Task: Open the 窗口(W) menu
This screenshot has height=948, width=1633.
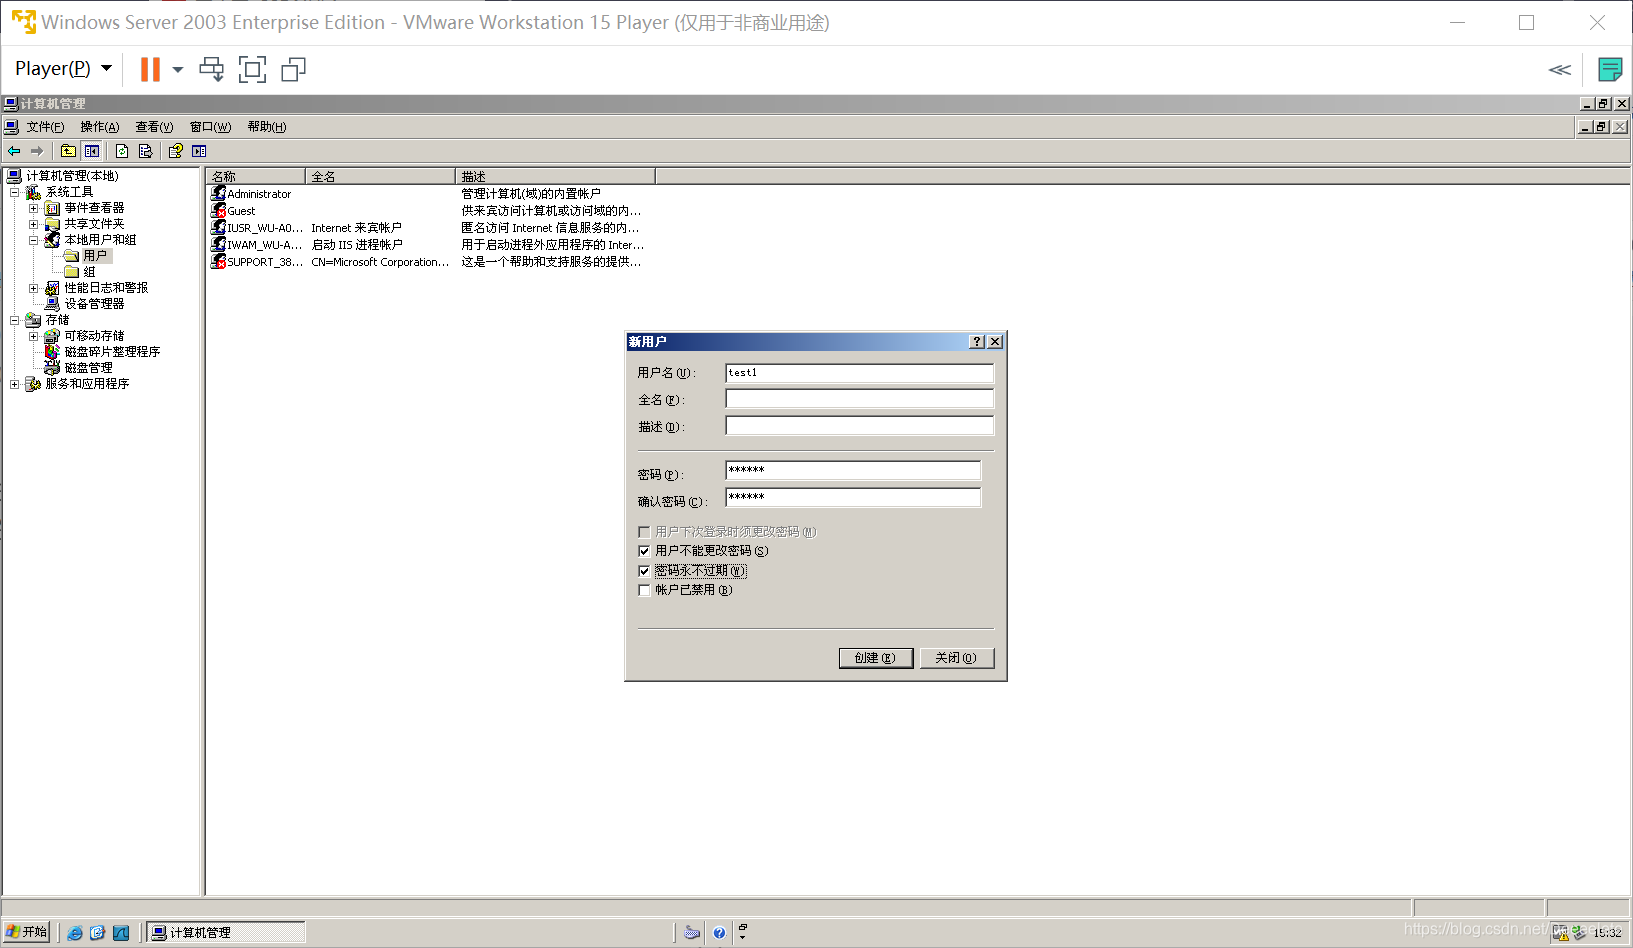Action: (x=210, y=127)
